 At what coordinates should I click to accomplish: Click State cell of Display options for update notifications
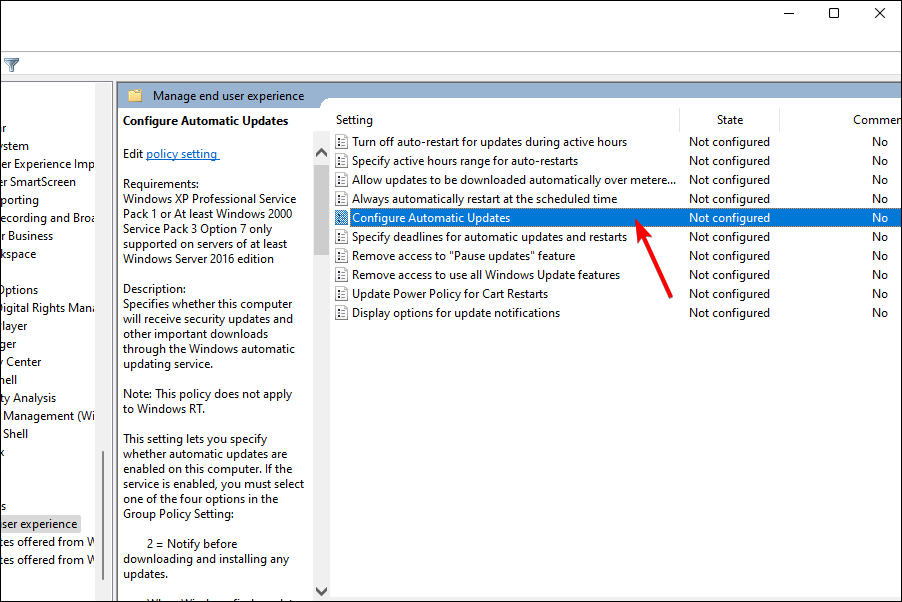729,313
